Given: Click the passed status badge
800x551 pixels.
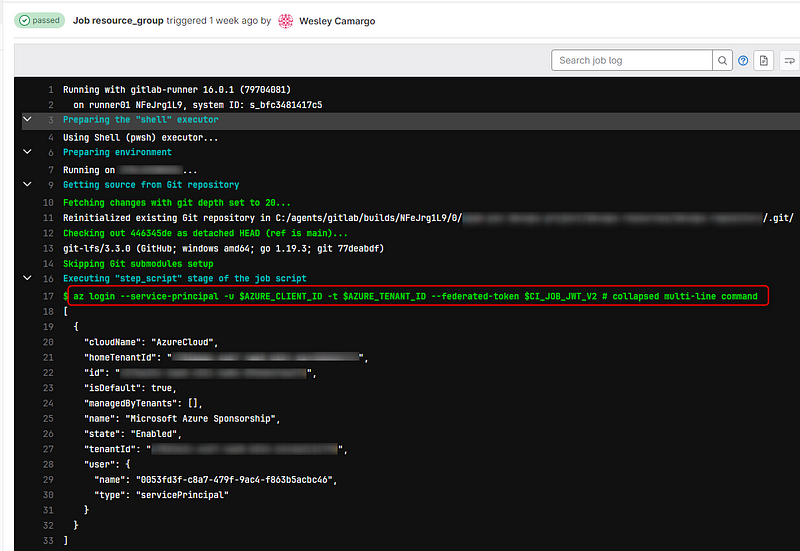Looking at the screenshot, I should tap(39, 20).
